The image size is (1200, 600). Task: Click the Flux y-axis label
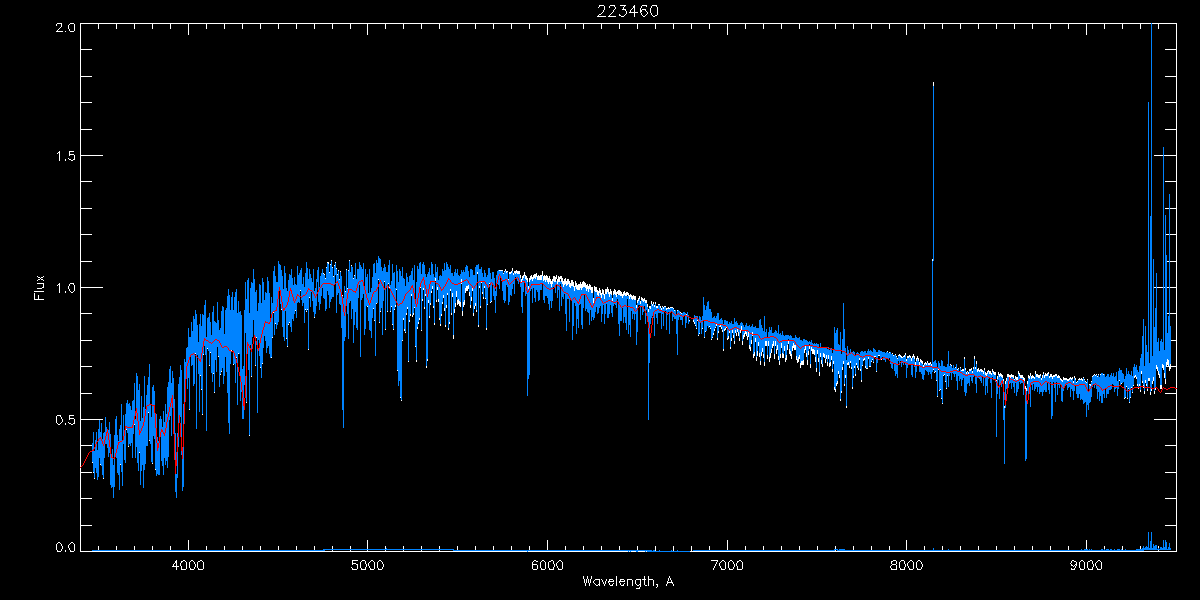[x=40, y=288]
